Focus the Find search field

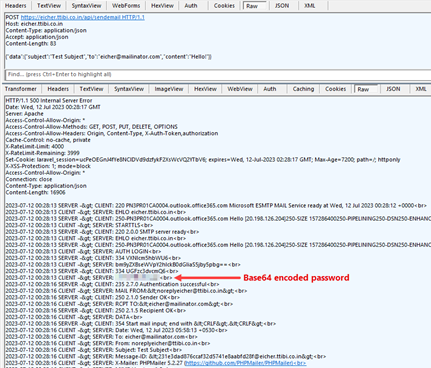point(218,74)
